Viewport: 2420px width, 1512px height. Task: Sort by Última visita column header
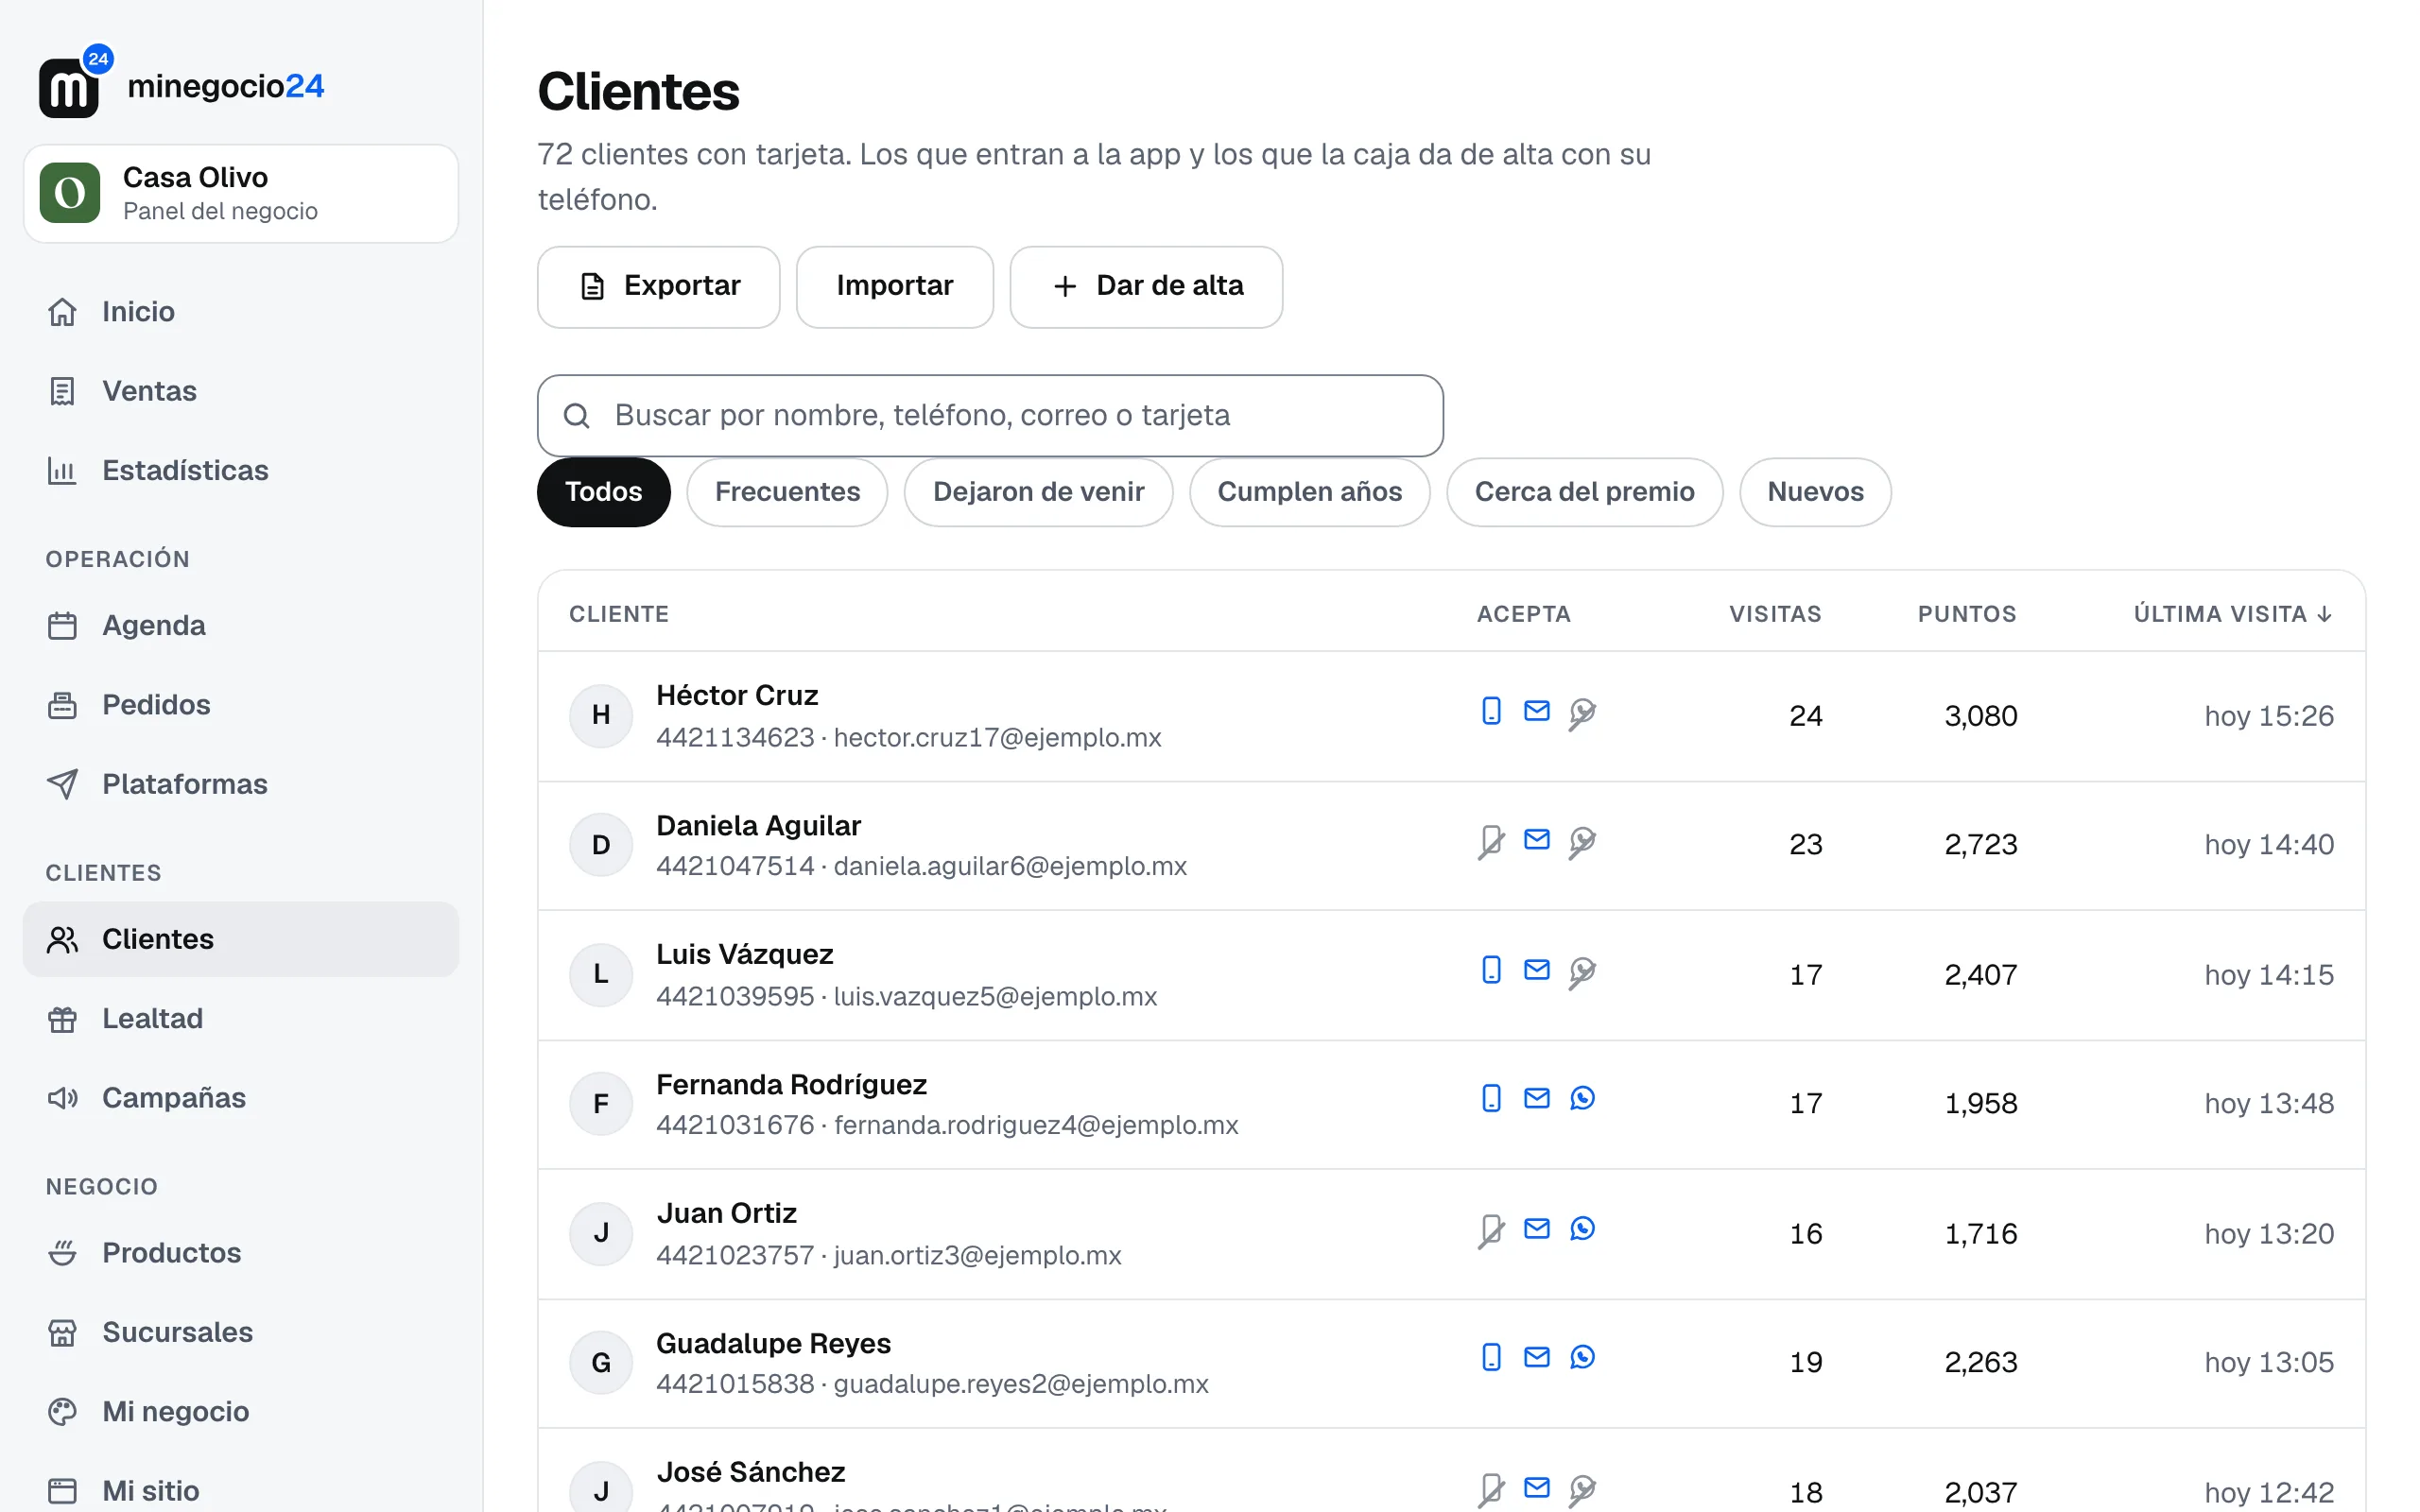pyautogui.click(x=2233, y=614)
